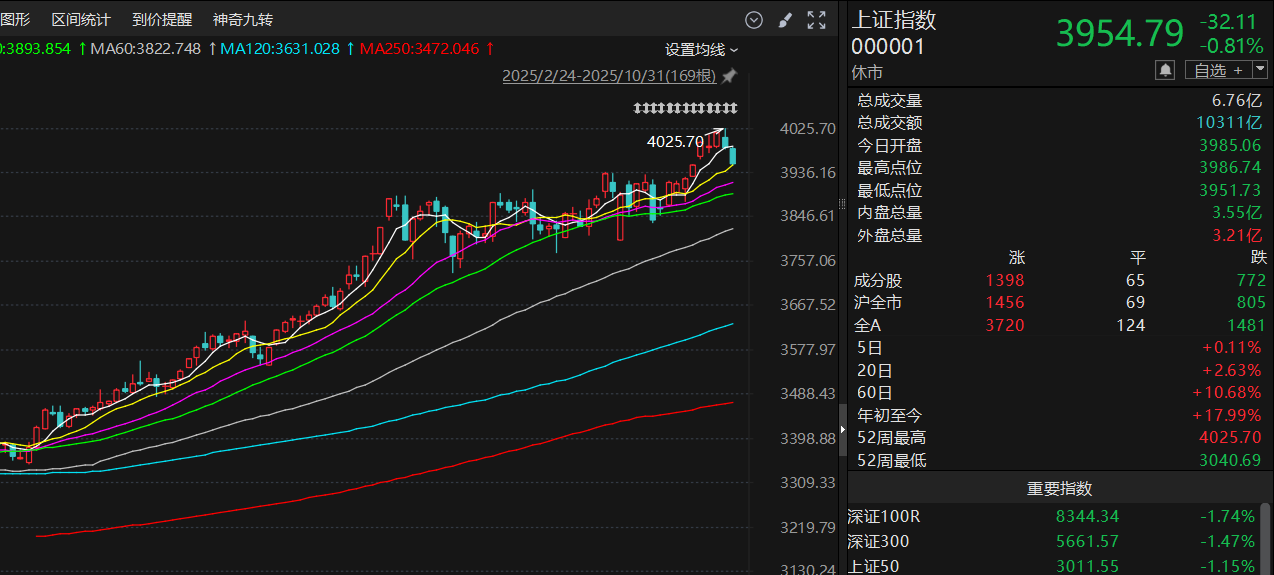Select the 深证300 index row
This screenshot has height=575, width=1274.
1050,541
